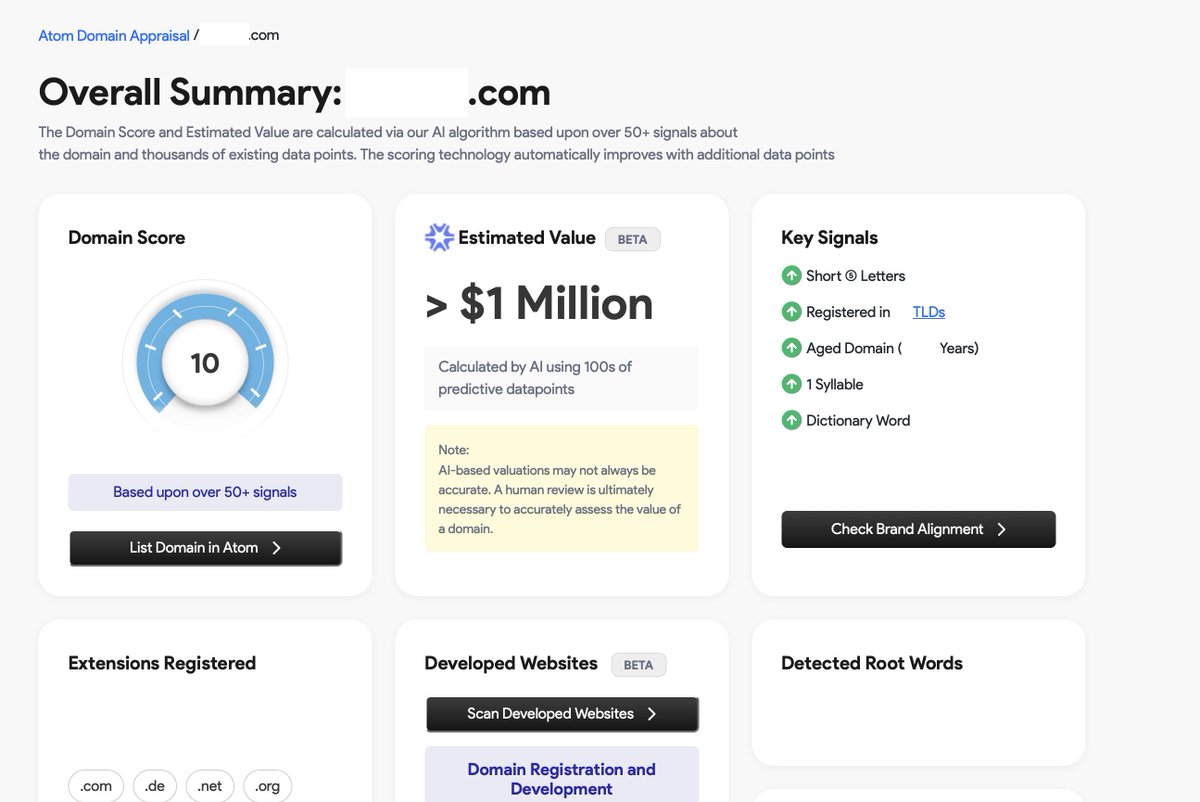This screenshot has width=1200, height=802.
Task: Click the 'Dictionary Word' signal text
Action: coord(858,421)
